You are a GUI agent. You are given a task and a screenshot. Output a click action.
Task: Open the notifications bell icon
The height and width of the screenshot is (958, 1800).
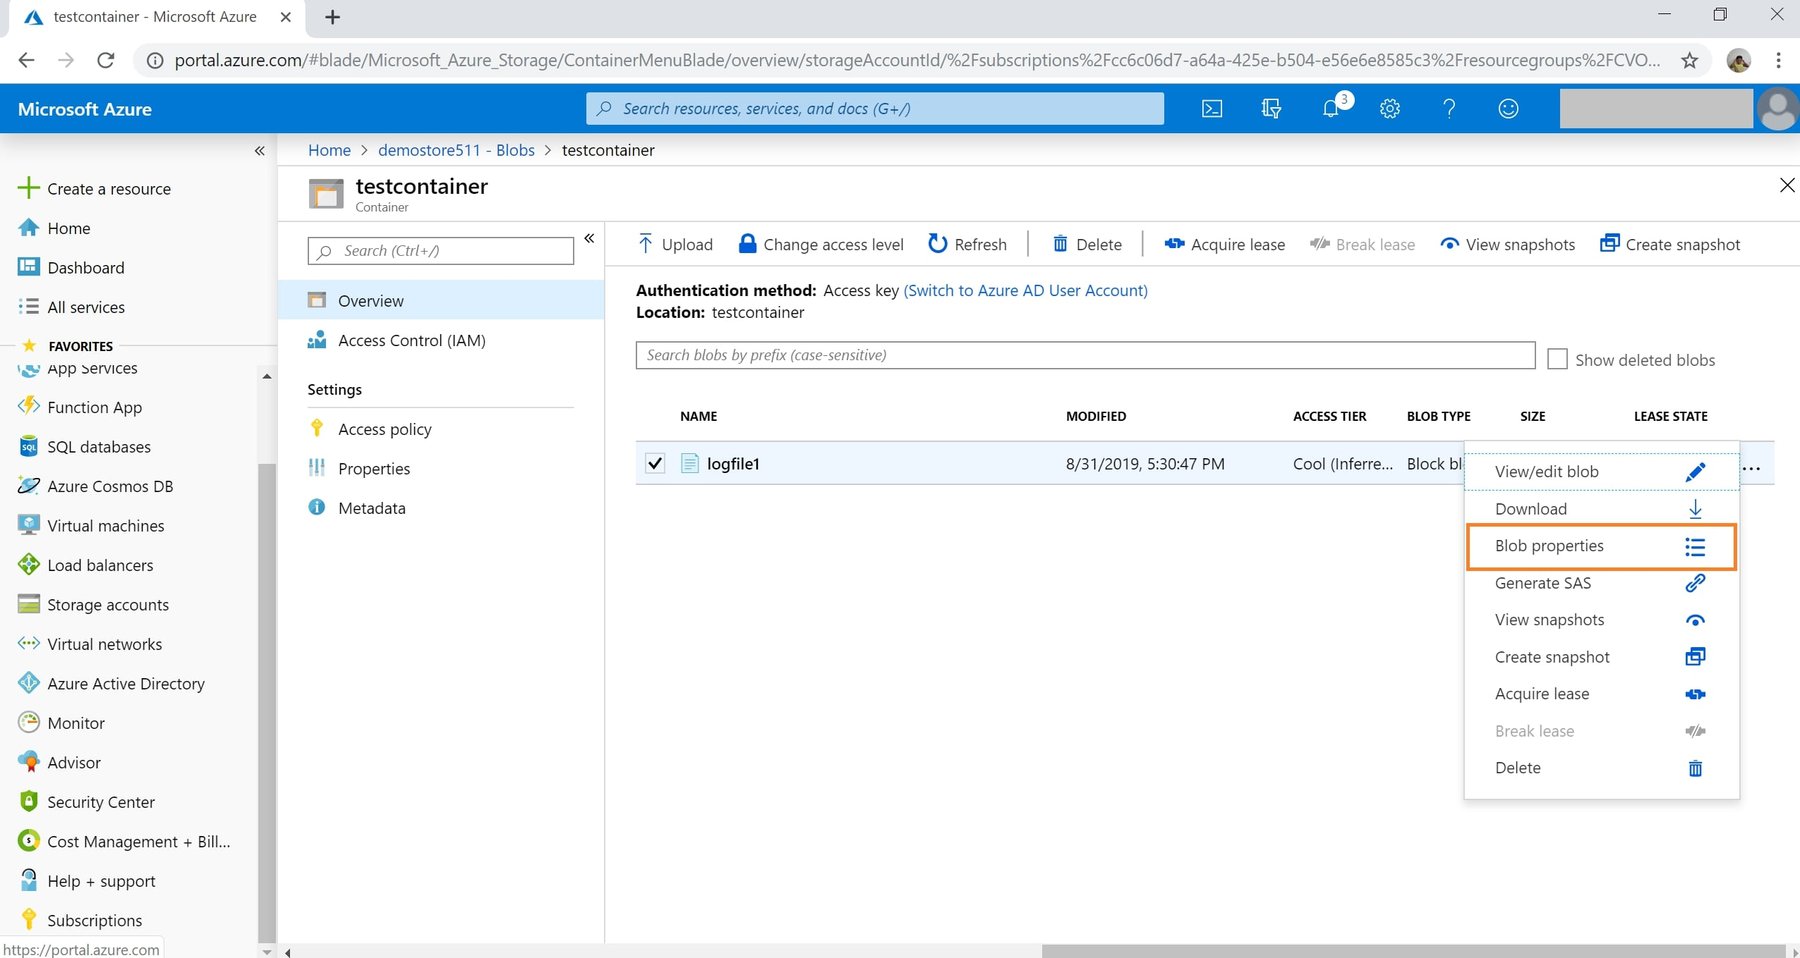coord(1330,108)
